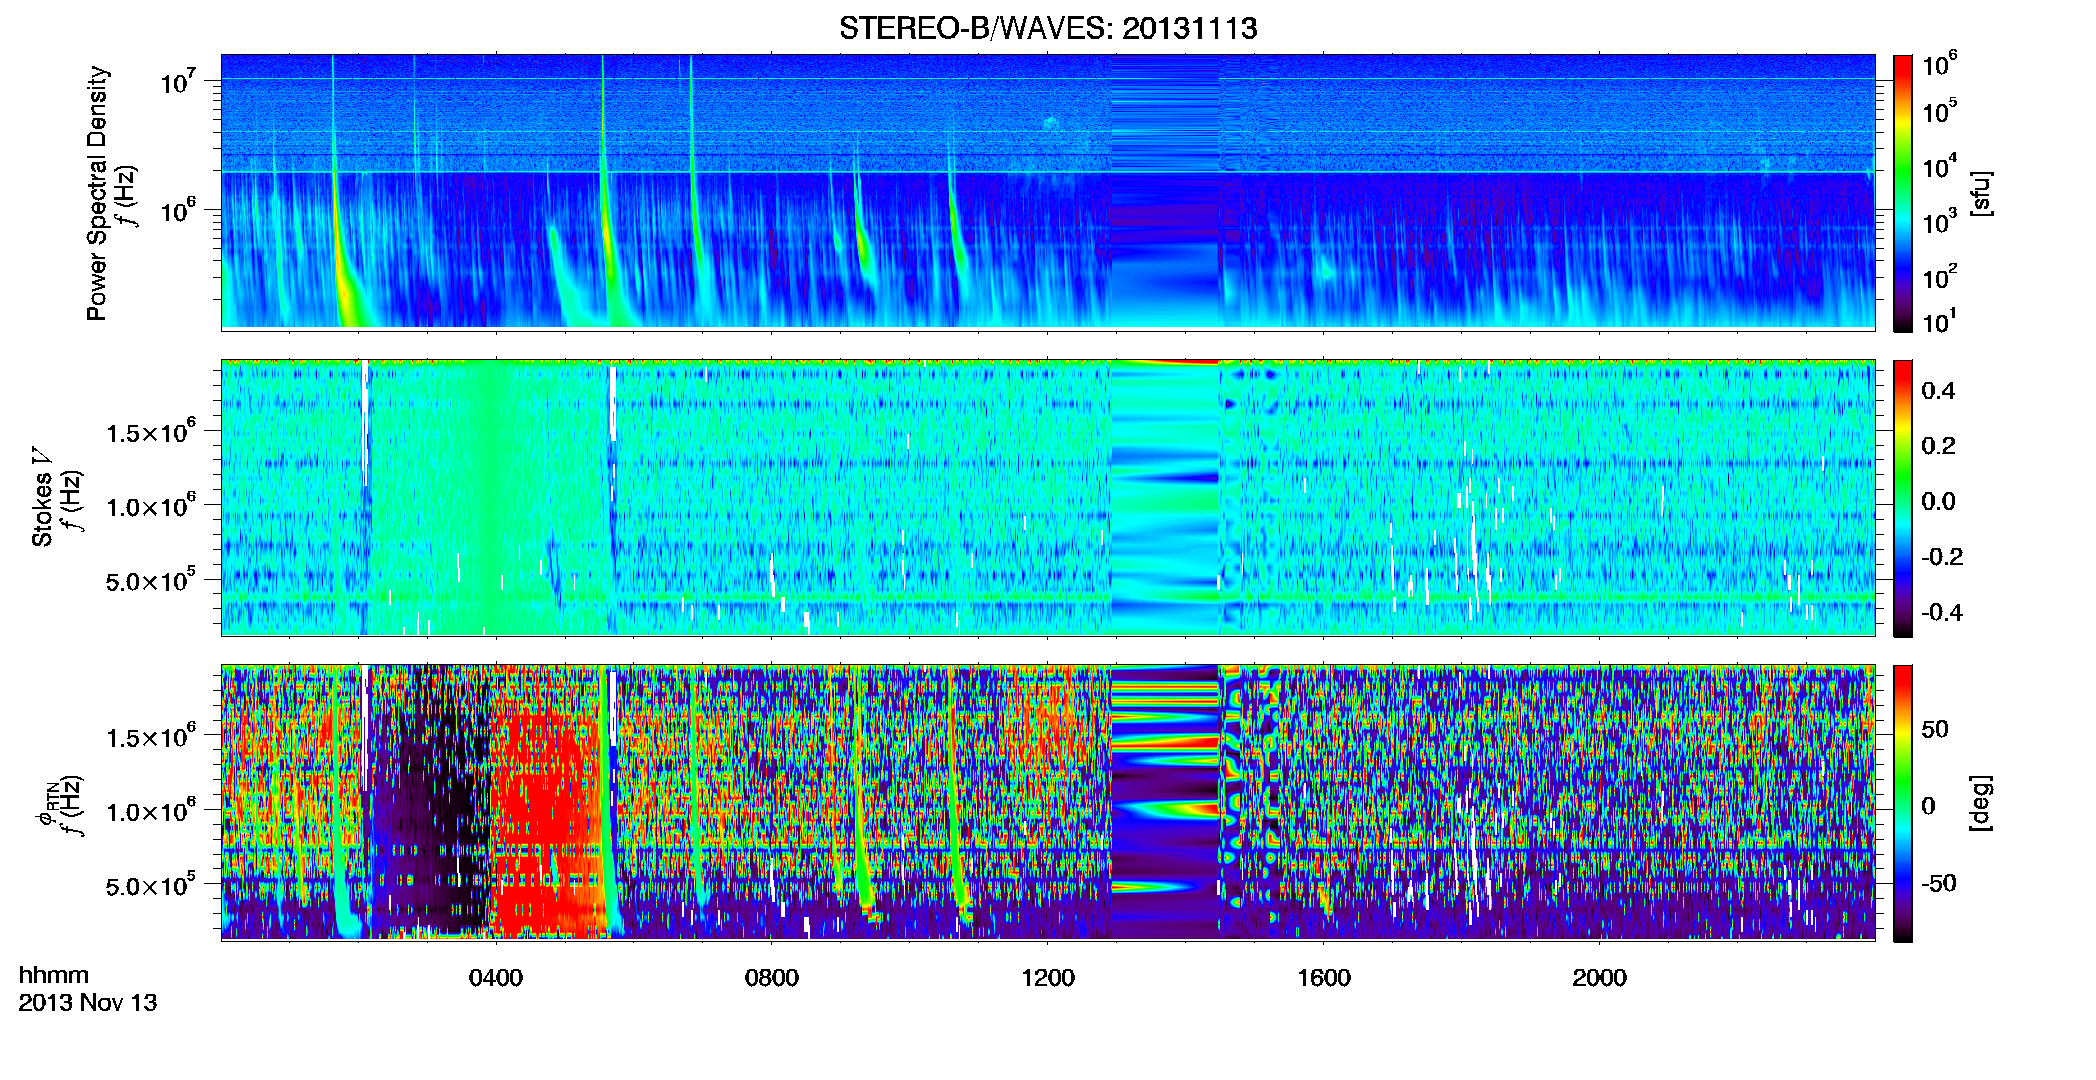Image resolution: width=2096 pixels, height=1080 pixels.
Task: Click the 2000 time tick label
Action: (x=1600, y=978)
